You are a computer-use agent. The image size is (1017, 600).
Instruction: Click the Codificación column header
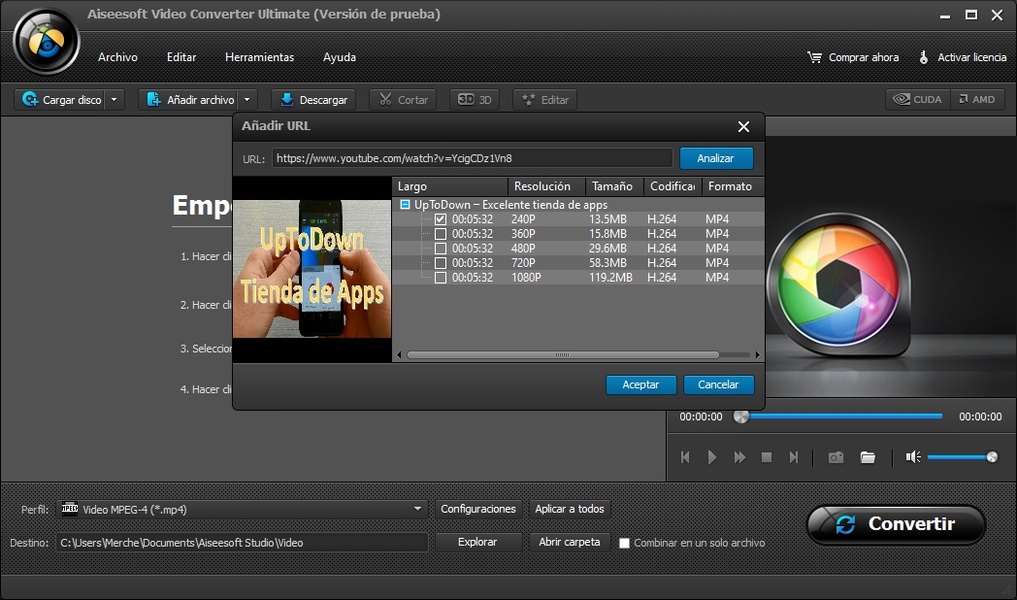(x=673, y=186)
